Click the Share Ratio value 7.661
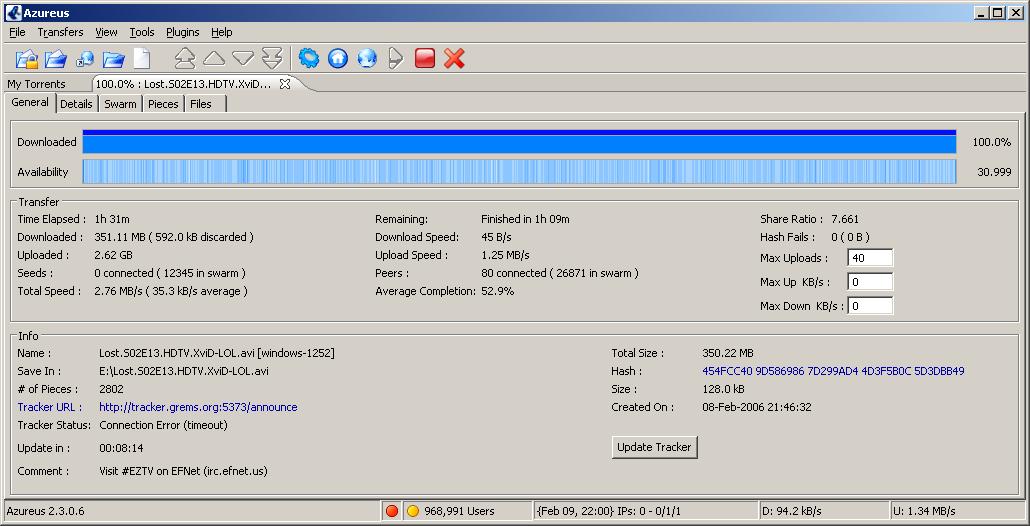The height and width of the screenshot is (526, 1030). (x=845, y=219)
